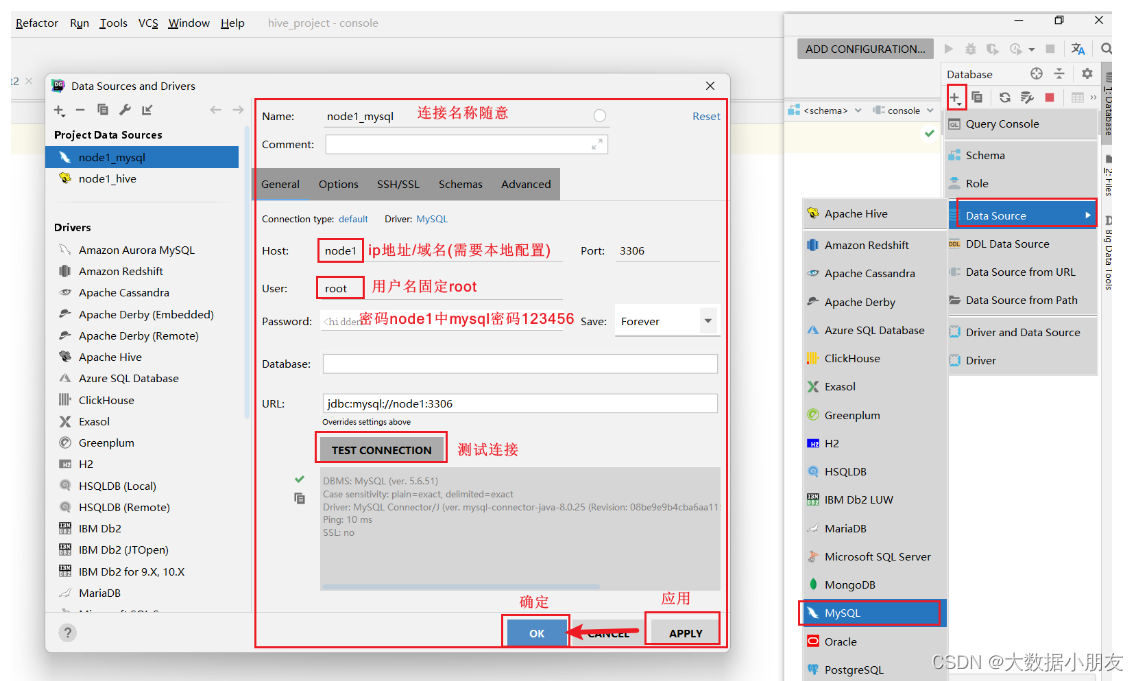Open the Refactor menu
The height and width of the screenshot is (681, 1139).
click(36, 23)
